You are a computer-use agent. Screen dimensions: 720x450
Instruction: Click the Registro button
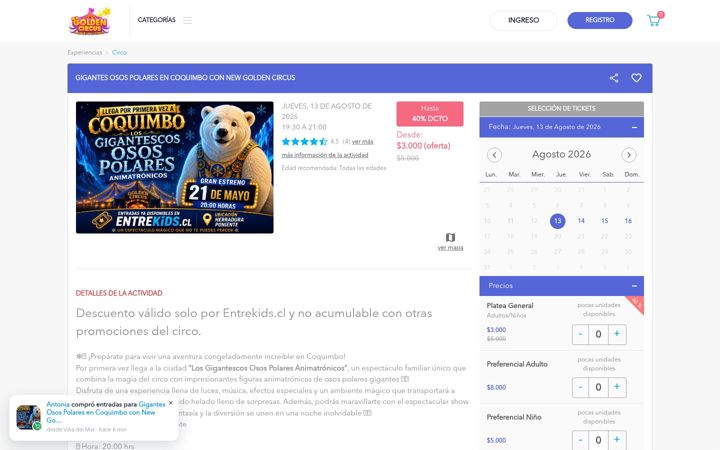[600, 20]
